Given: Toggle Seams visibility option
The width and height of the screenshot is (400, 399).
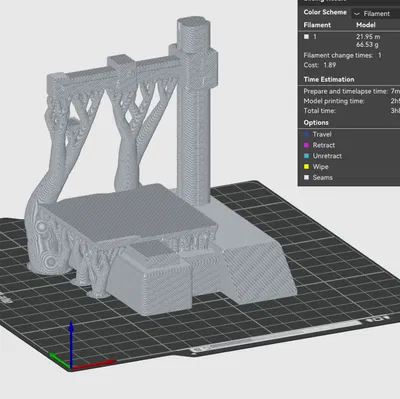Looking at the screenshot, I should 306,177.
